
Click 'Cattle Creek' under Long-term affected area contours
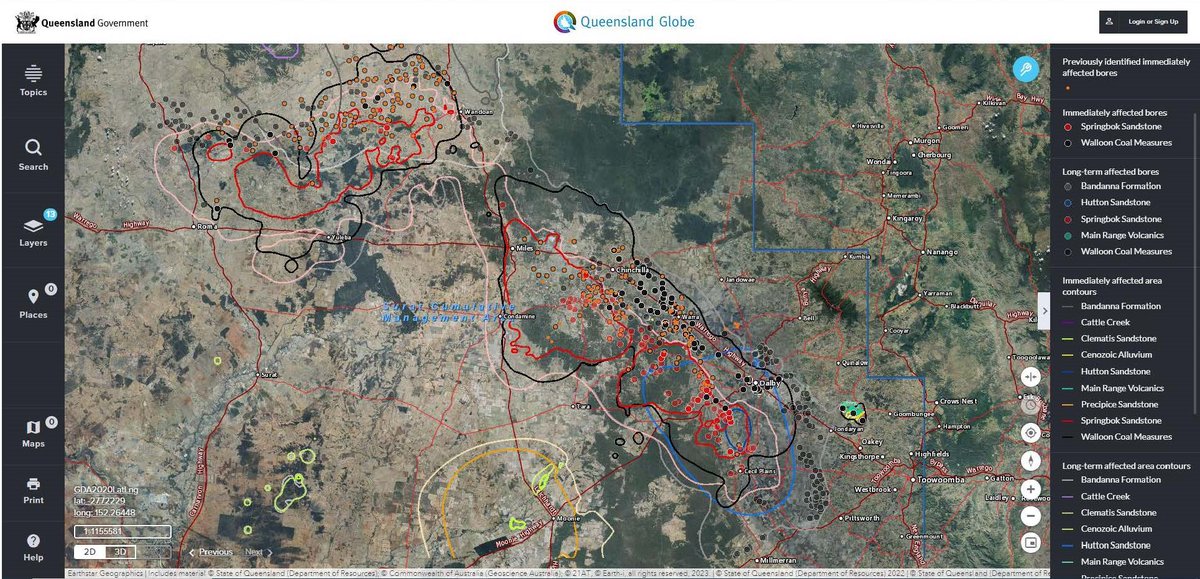point(1105,496)
